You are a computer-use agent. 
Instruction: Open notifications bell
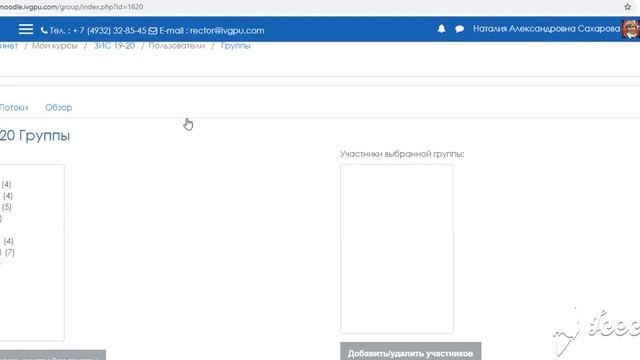click(x=441, y=29)
